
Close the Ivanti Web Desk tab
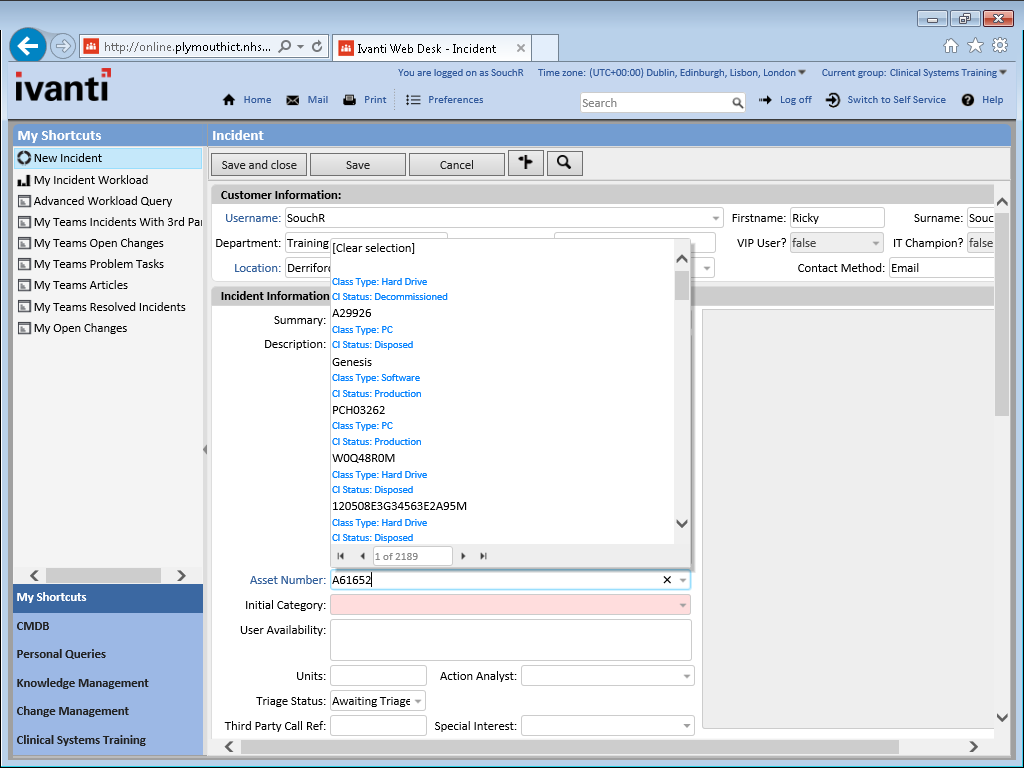coord(520,48)
